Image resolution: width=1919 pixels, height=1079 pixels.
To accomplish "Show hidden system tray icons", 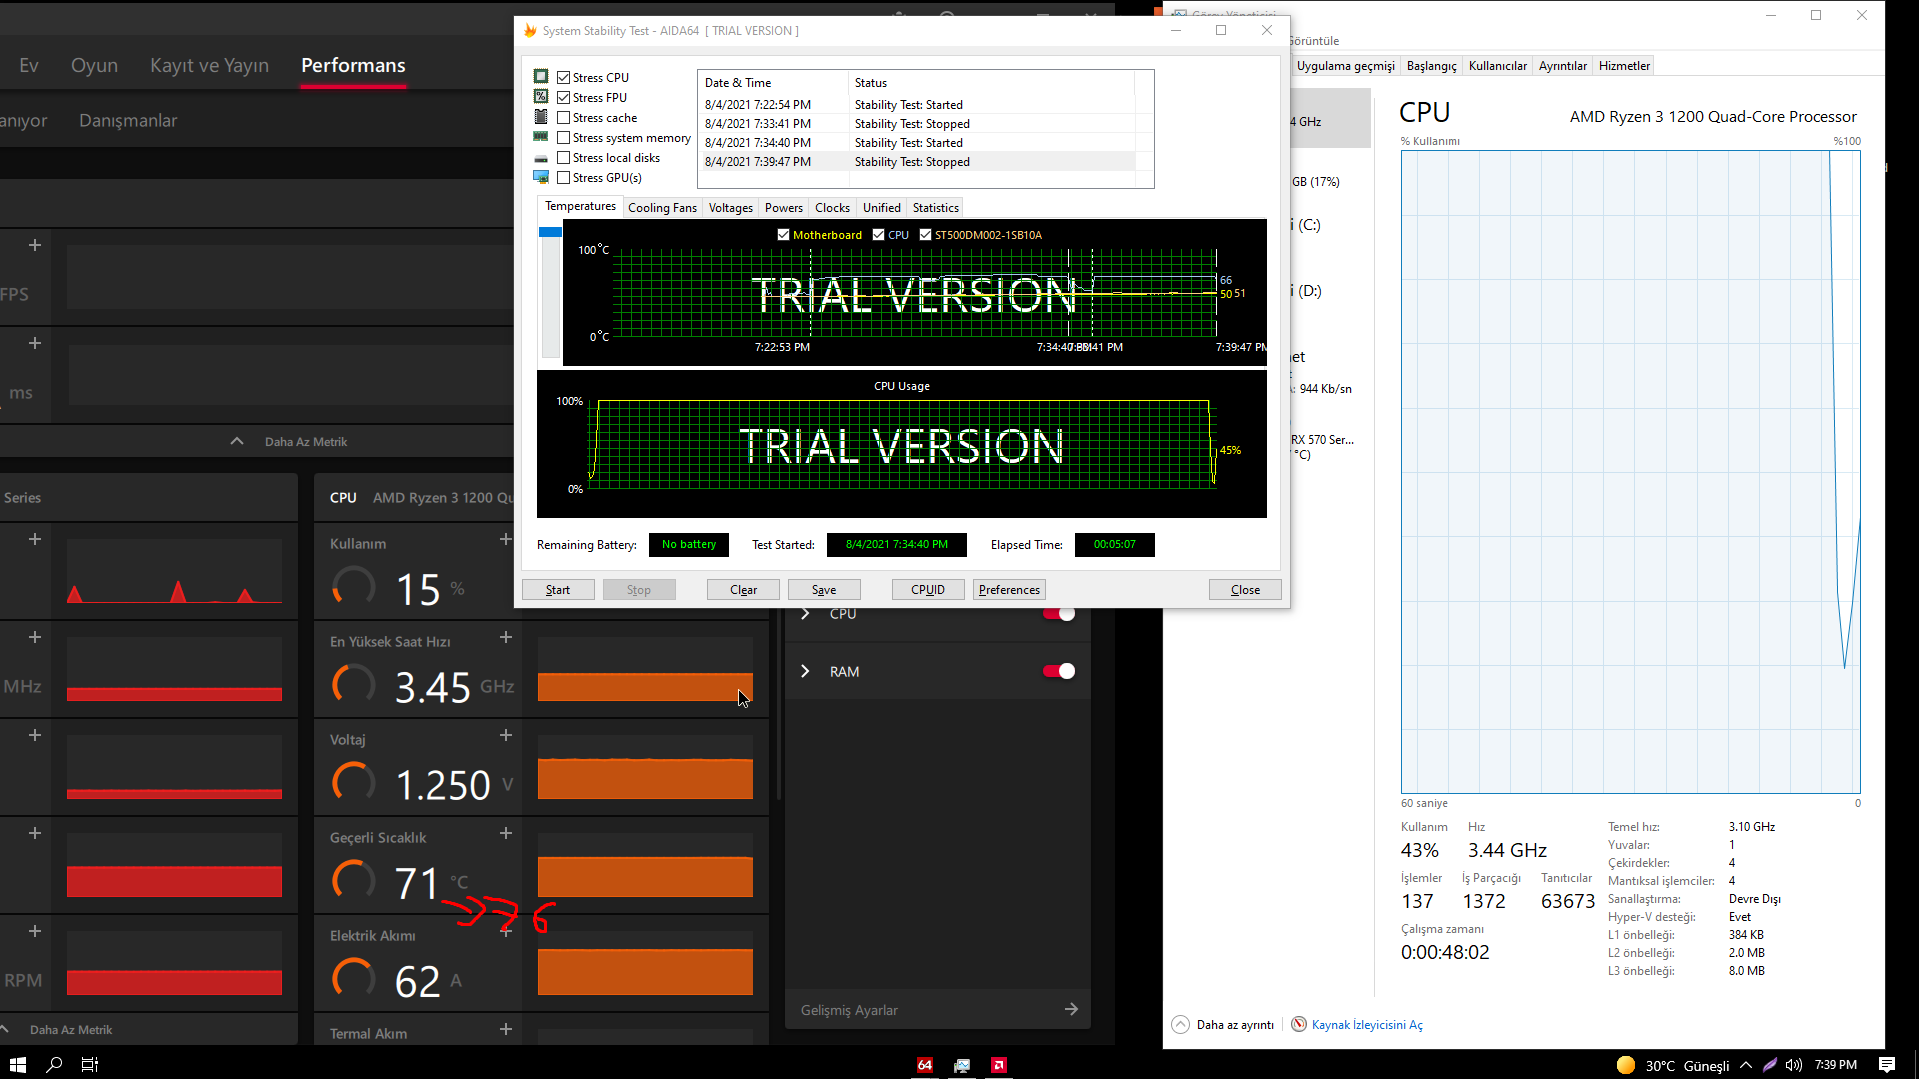I will tap(1746, 1065).
